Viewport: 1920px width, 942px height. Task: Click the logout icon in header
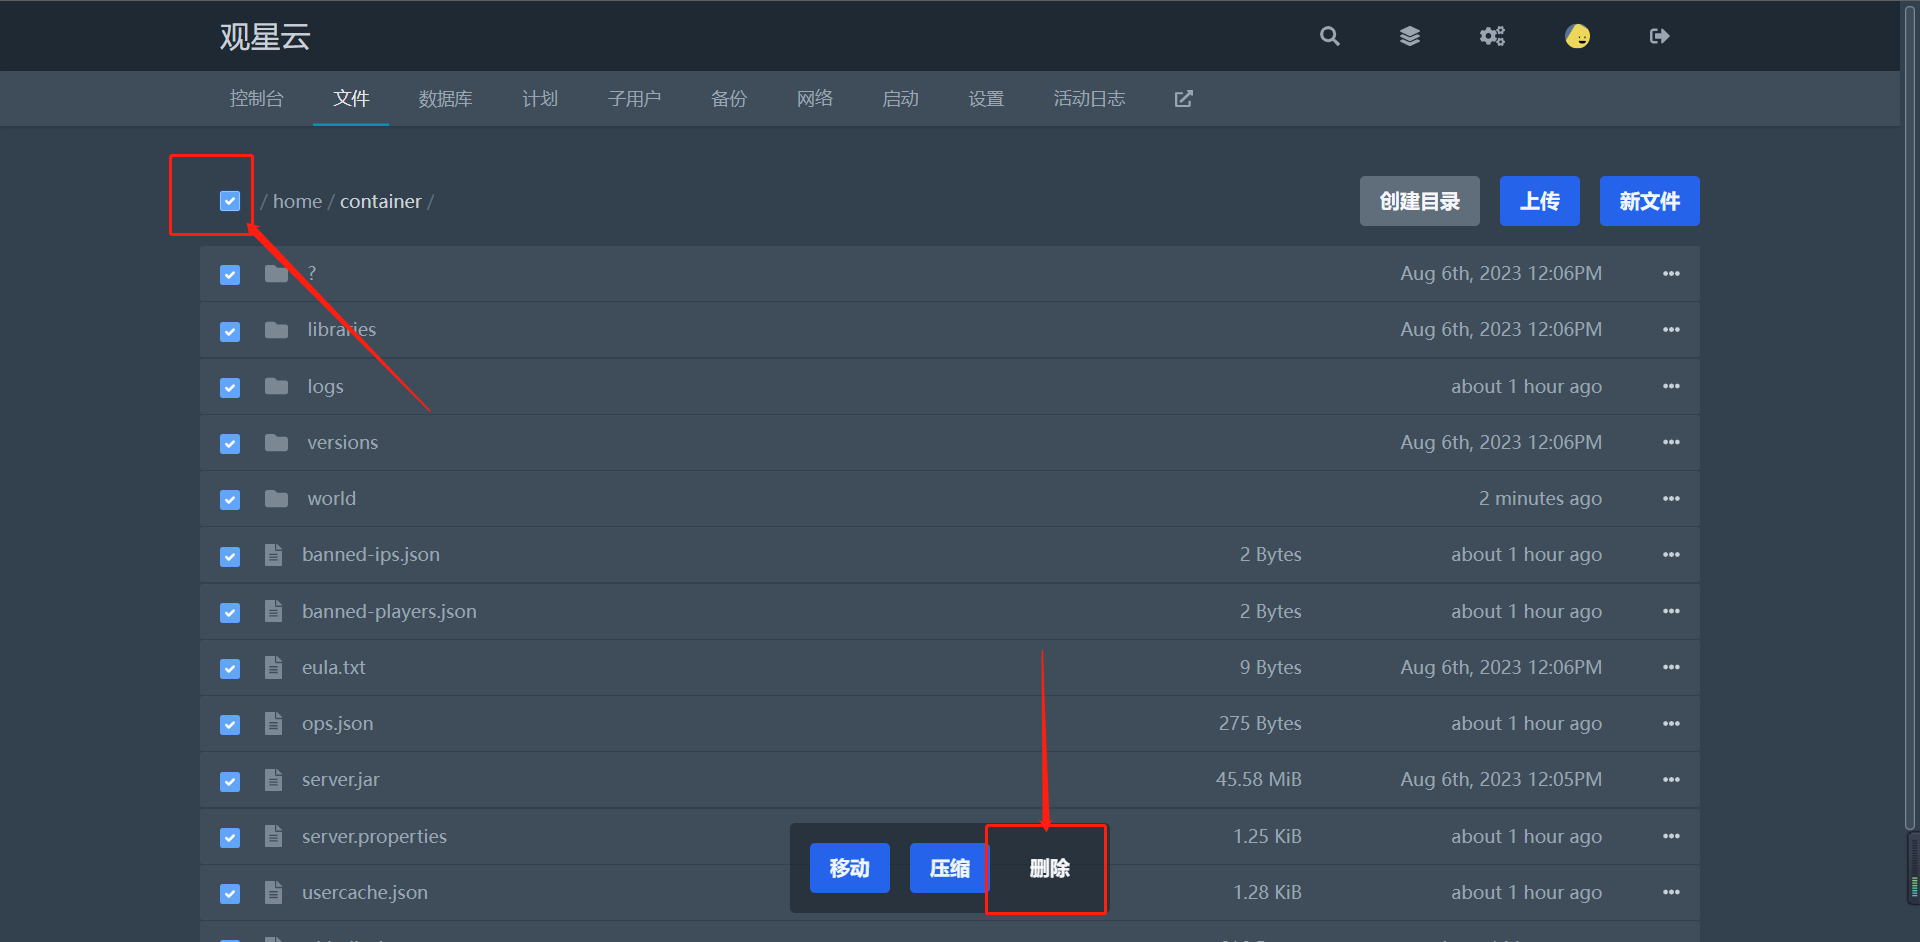(x=1659, y=36)
